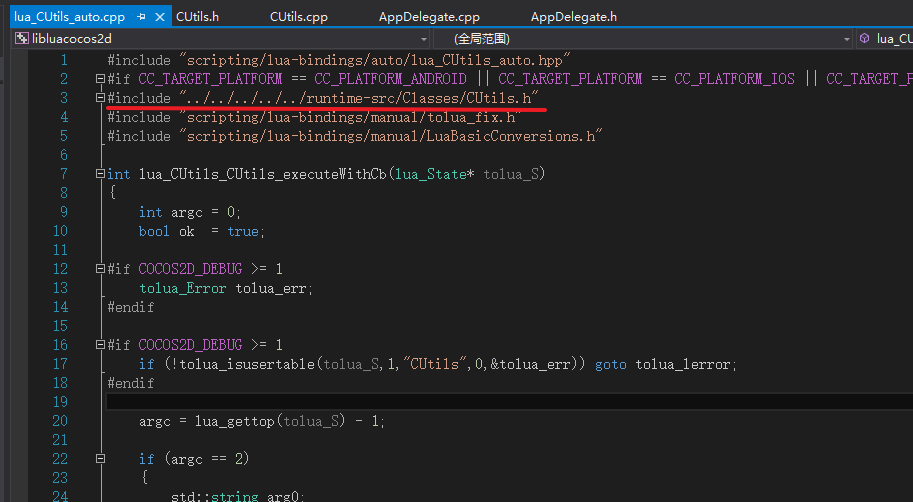Collapse the CC_TARGET_PLATFORM #if block on line 2
Image resolution: width=913 pixels, height=502 pixels.
tap(99, 79)
